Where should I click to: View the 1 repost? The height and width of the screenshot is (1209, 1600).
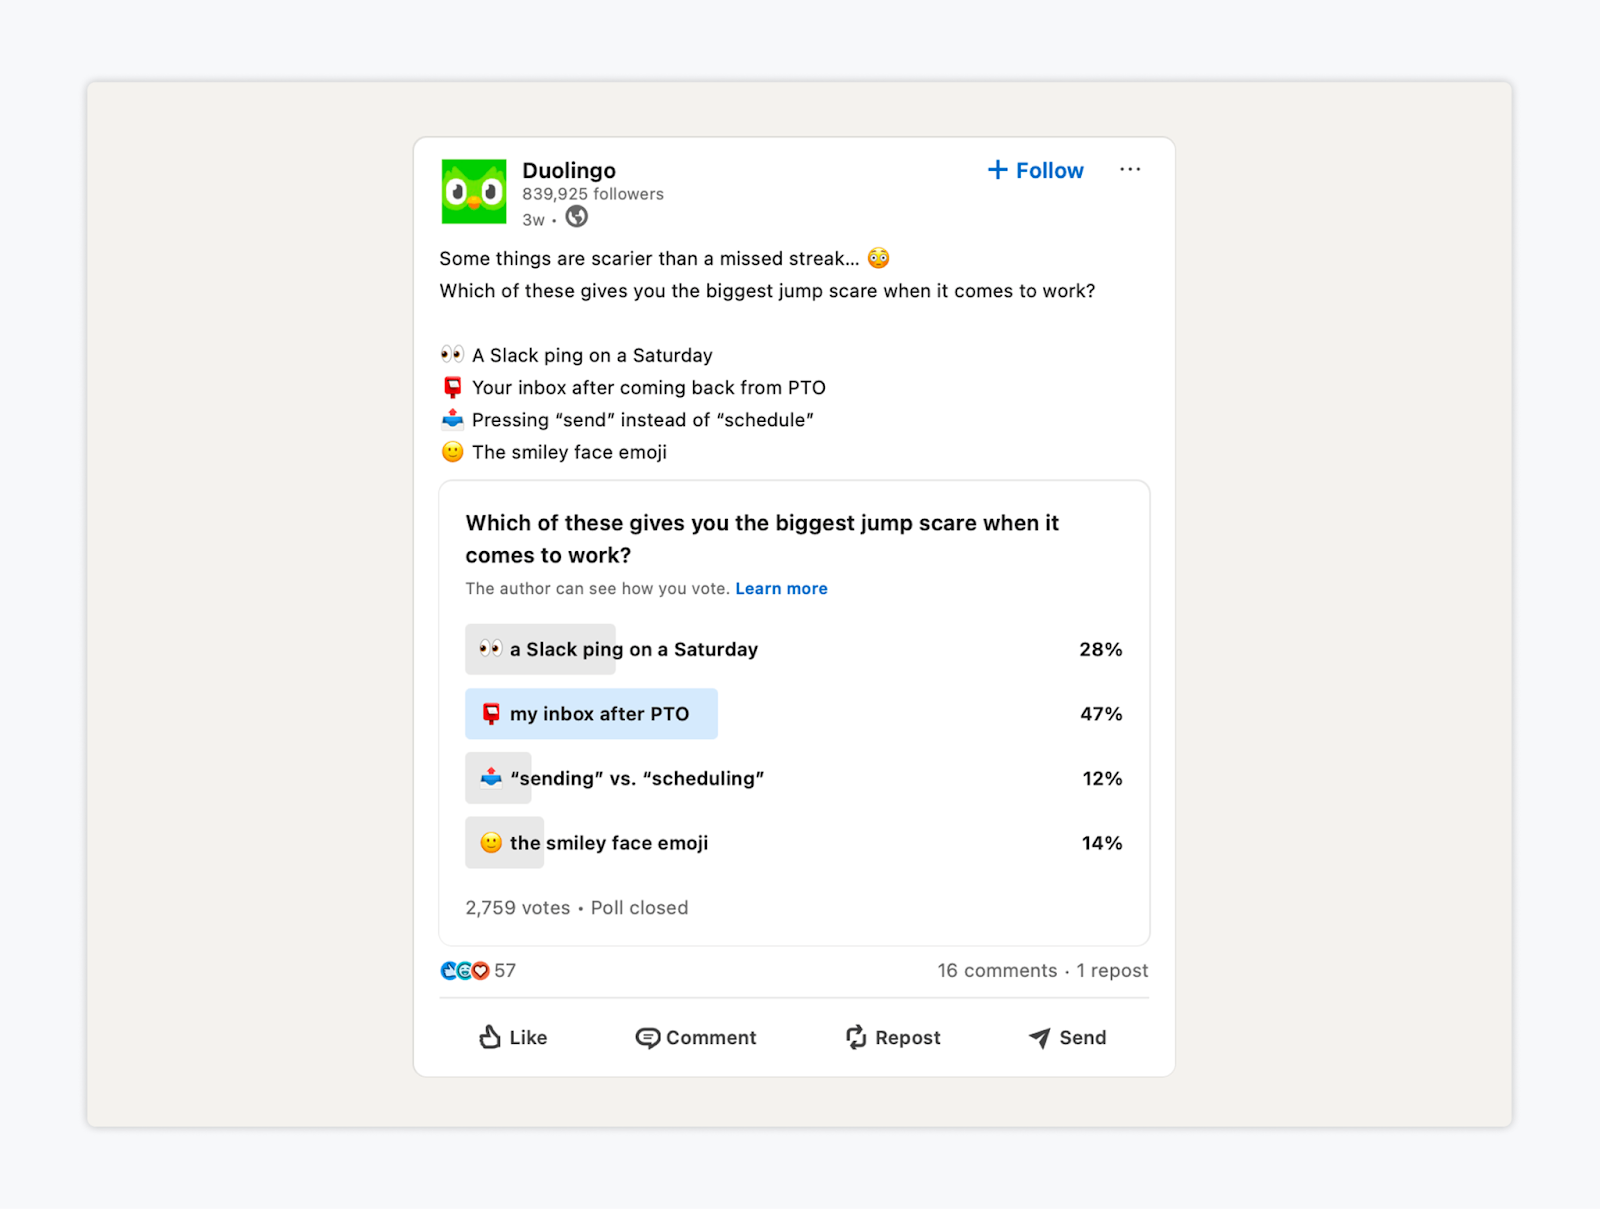tap(1111, 970)
